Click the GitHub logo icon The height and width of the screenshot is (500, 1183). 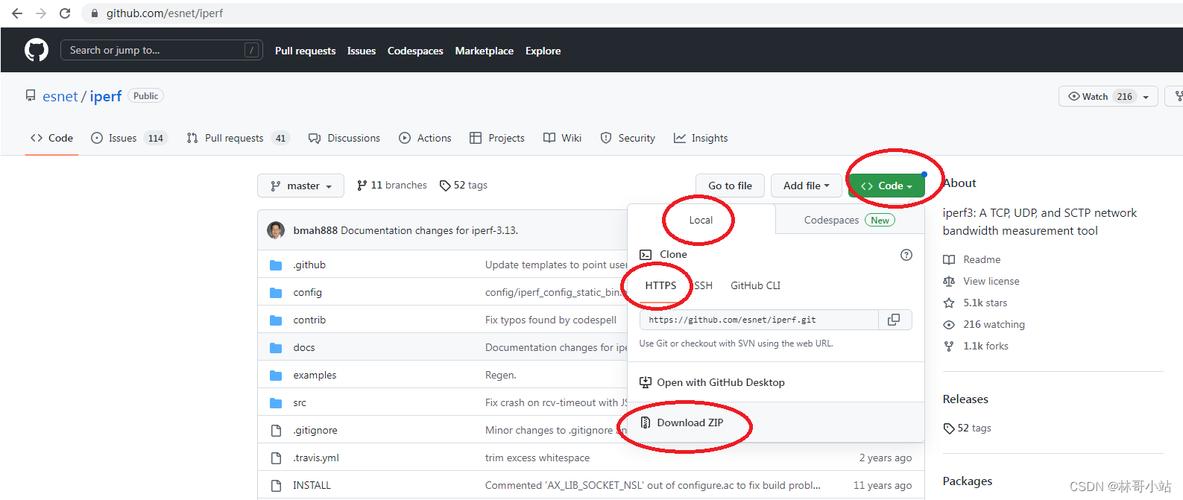36,51
